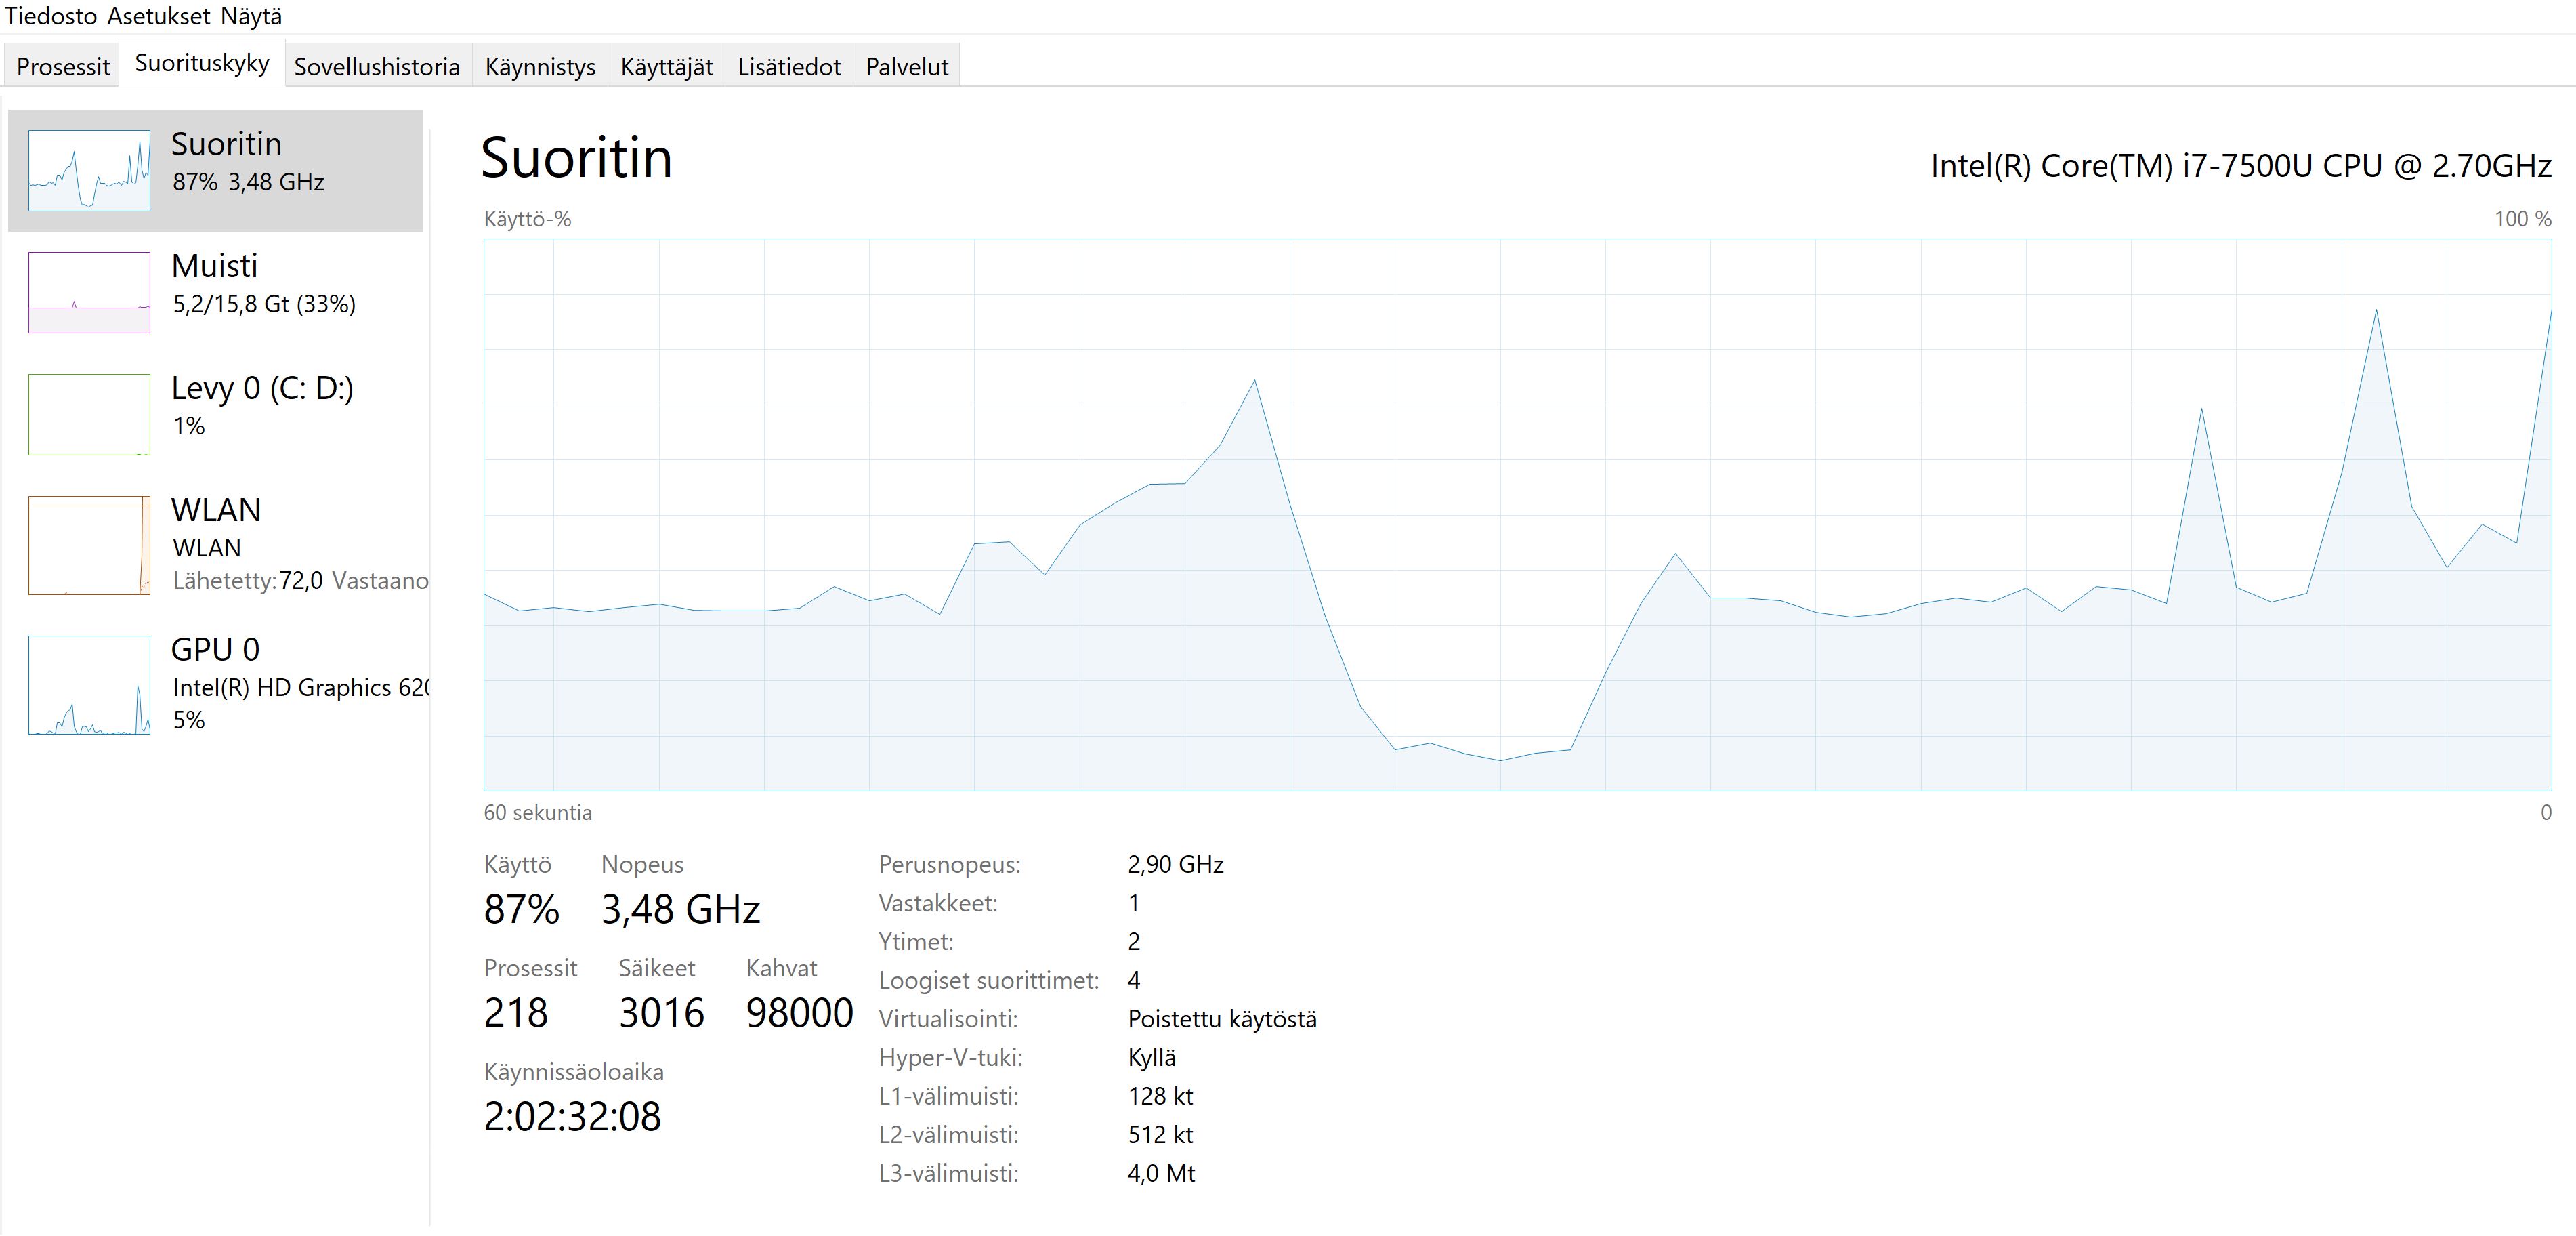Click the Suoritin CPU mini graph thumbnail
The width and height of the screenshot is (2576, 1236).
pos(89,170)
